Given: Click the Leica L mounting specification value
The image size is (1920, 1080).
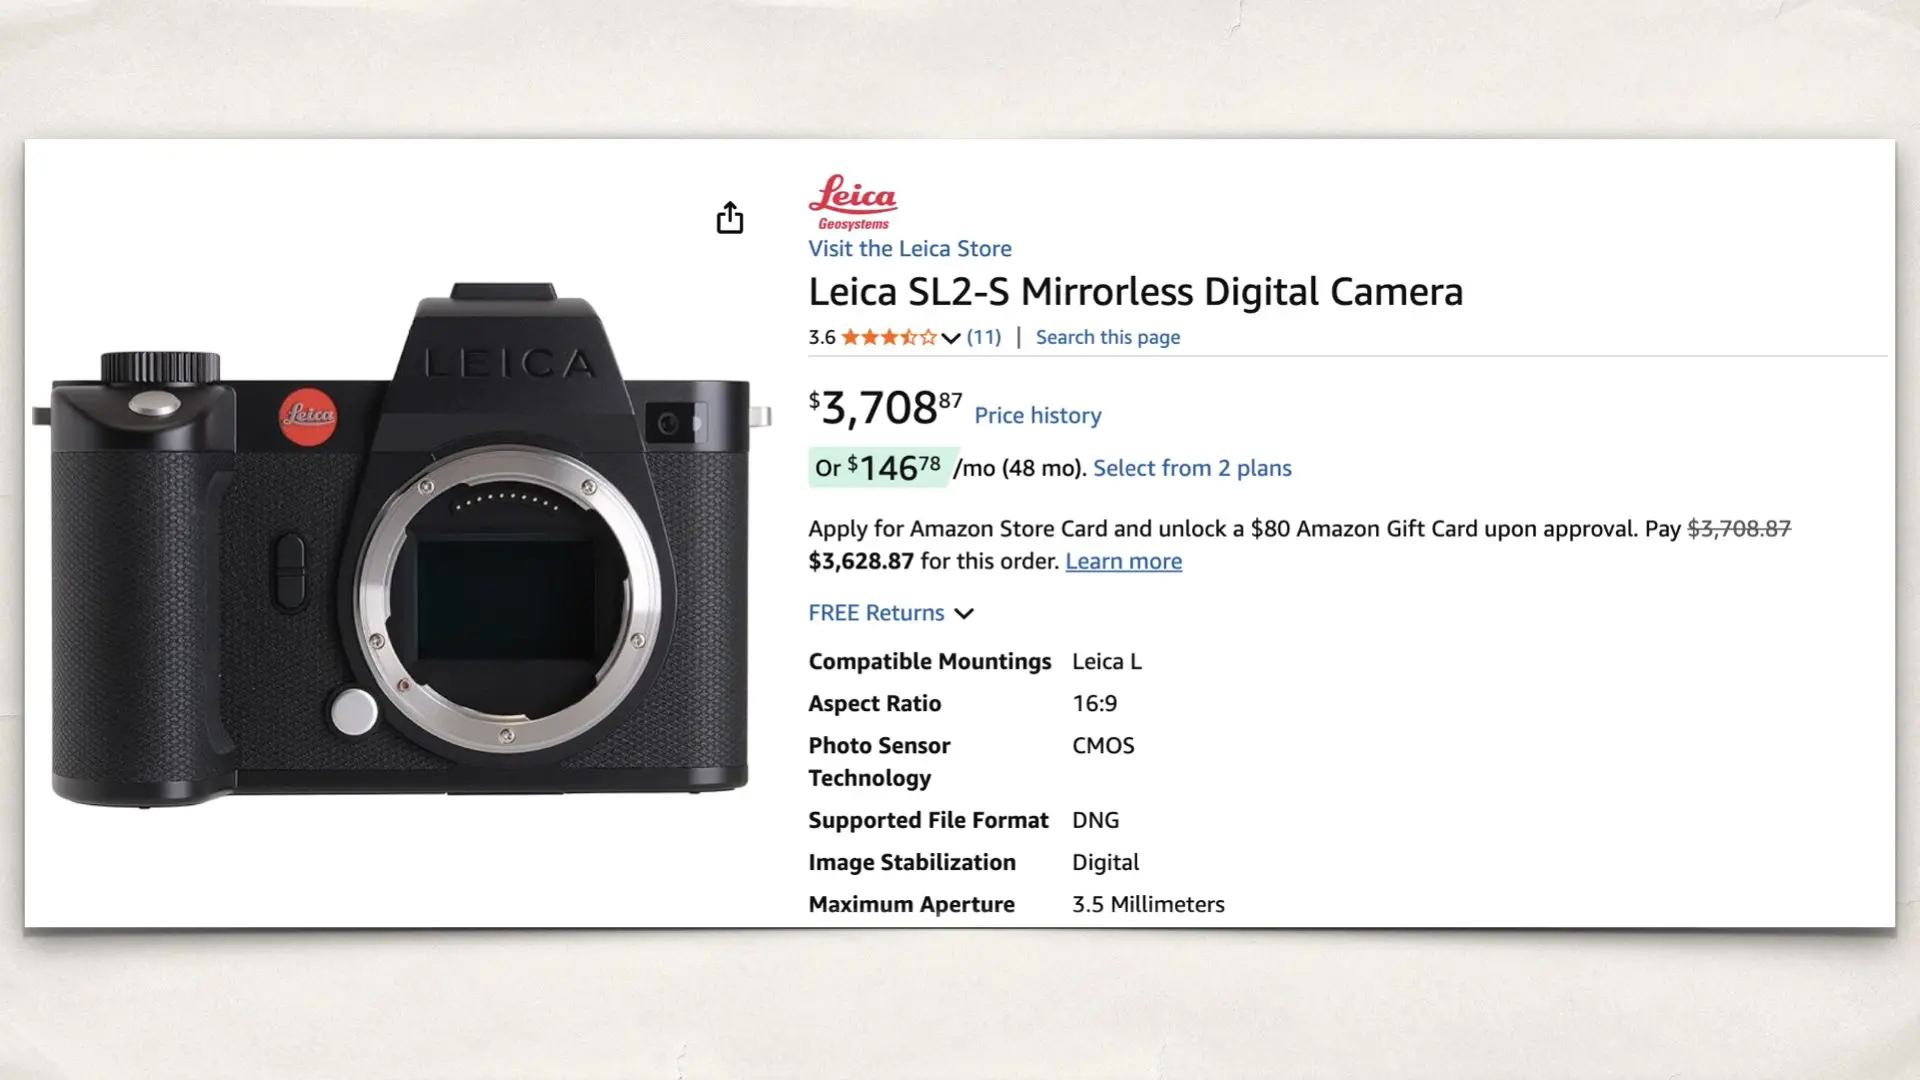Looking at the screenshot, I should 1107,661.
